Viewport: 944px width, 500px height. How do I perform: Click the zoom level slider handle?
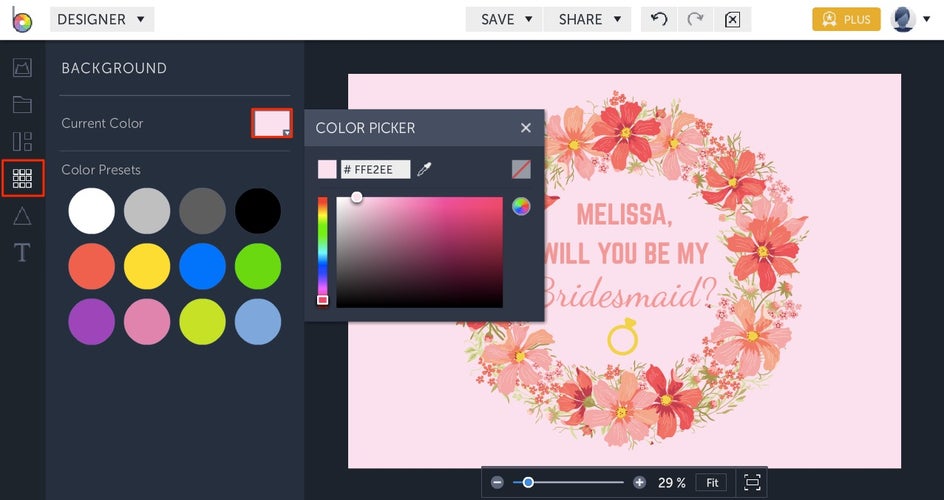tap(528, 483)
